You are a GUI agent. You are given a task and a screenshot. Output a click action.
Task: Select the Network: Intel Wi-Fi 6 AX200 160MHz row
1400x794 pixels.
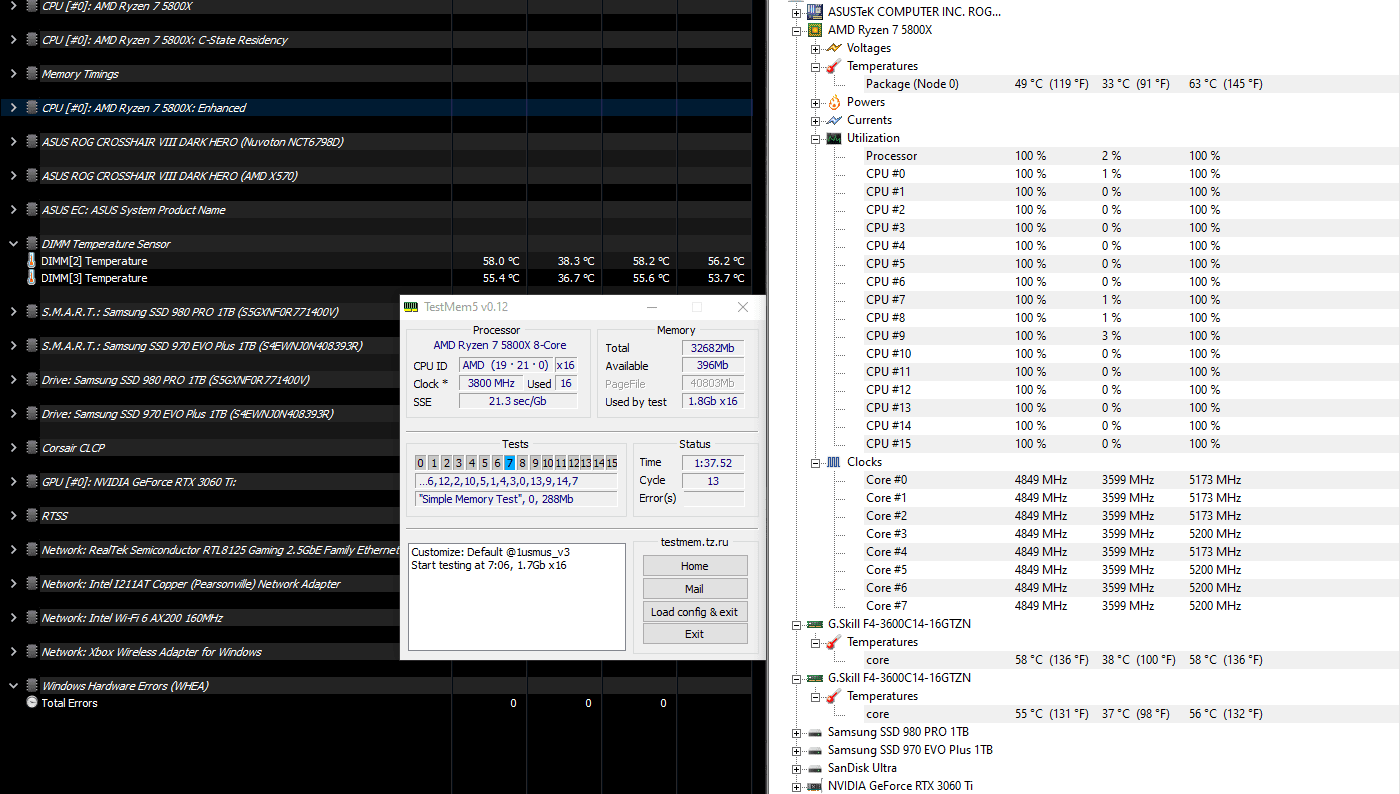tap(201, 618)
